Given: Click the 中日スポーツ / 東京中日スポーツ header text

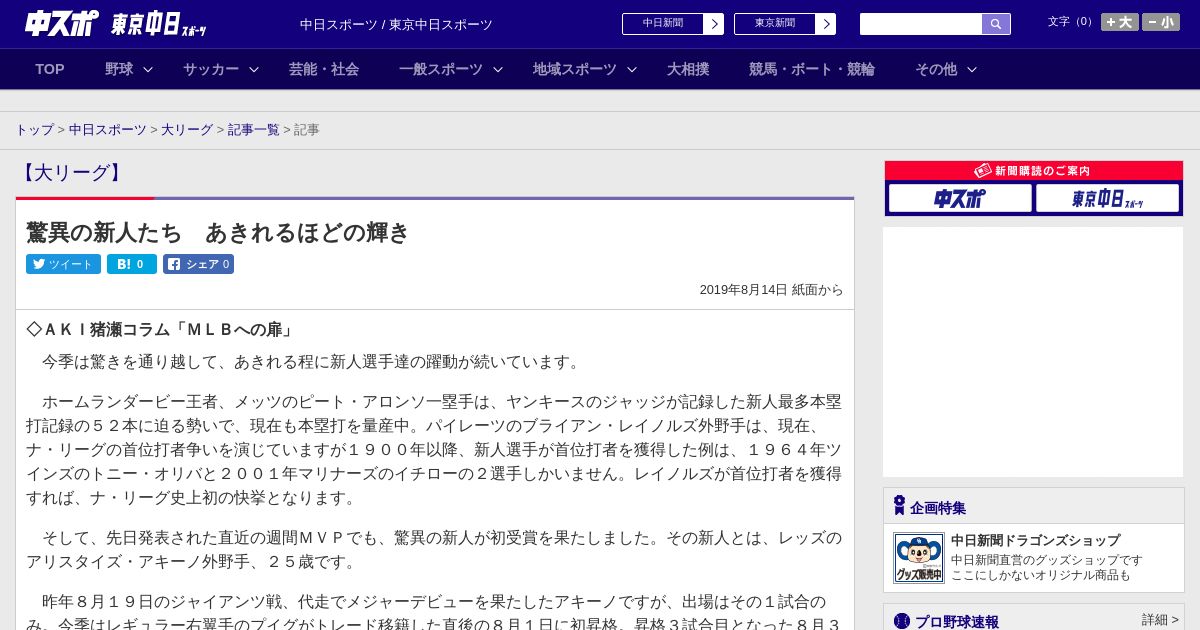Looking at the screenshot, I should pyautogui.click(x=396, y=25).
